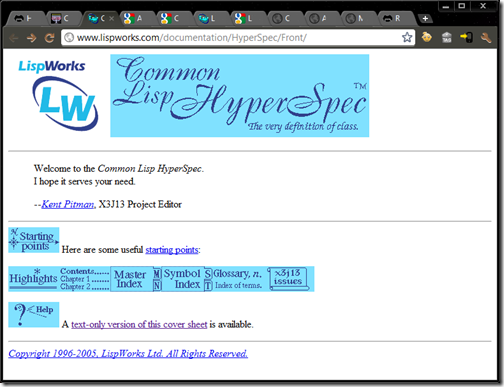Jump to letter T of Symbol Index
The height and width of the screenshot is (387, 504).
tap(208, 285)
